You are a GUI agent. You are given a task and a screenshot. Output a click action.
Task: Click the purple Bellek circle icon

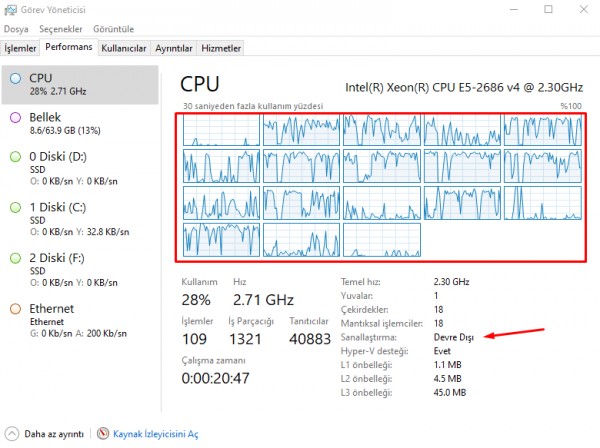15,117
